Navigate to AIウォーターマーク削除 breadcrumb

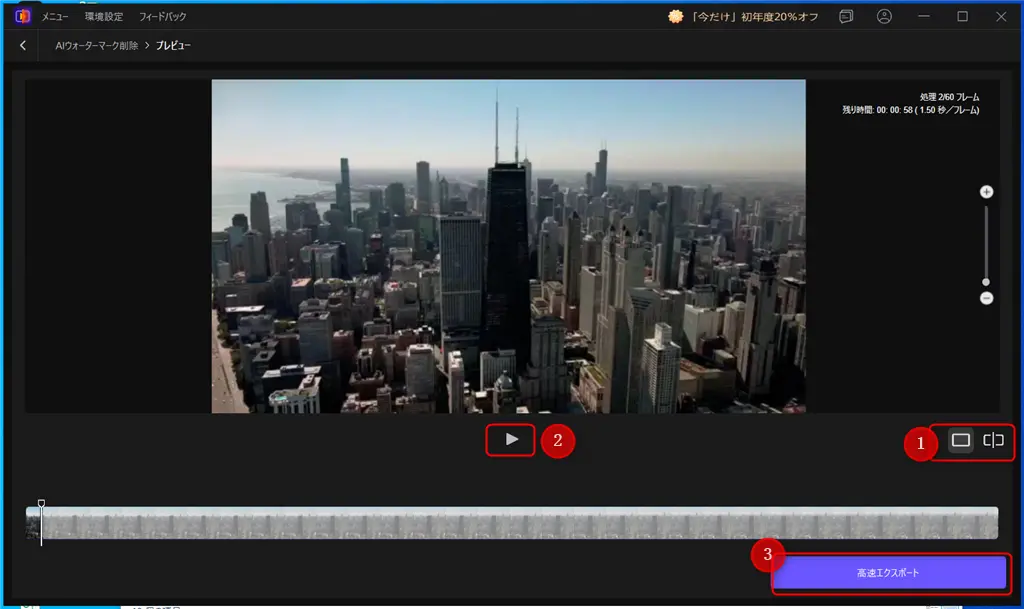click(x=96, y=46)
